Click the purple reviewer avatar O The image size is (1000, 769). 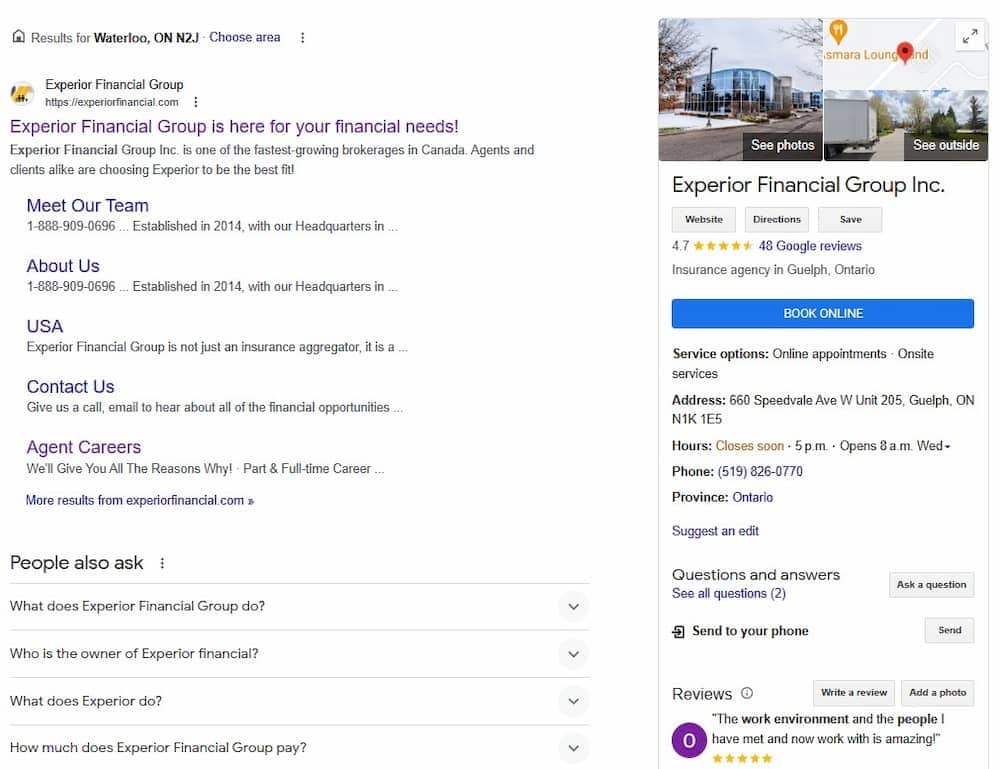(689, 740)
